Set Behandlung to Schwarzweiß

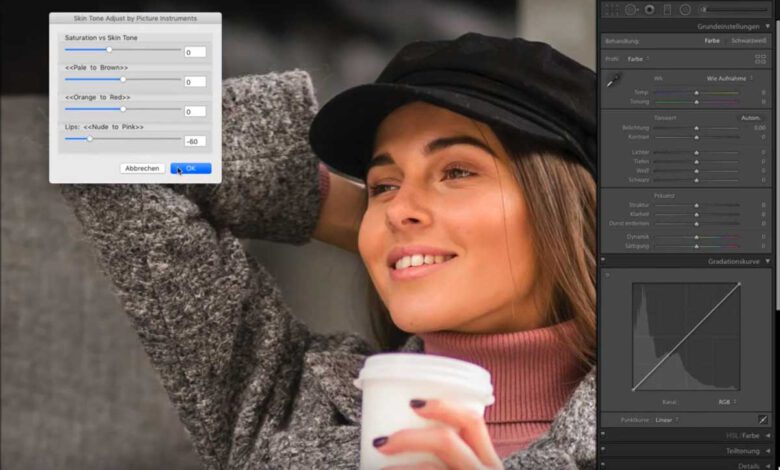(749, 41)
